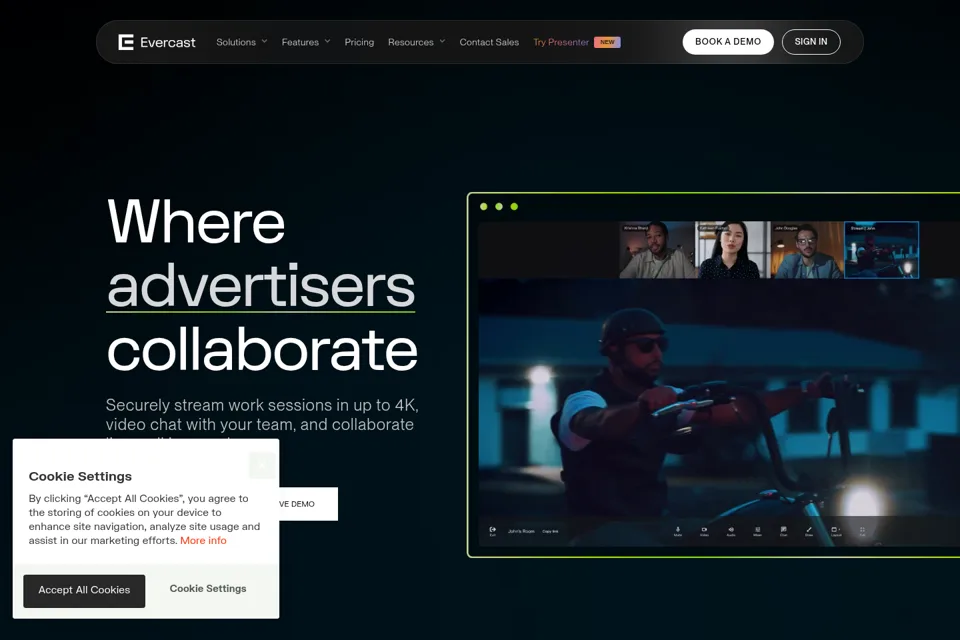The image size is (960, 640).
Task: Click Copy link in the video toolbar
Action: coord(550,532)
